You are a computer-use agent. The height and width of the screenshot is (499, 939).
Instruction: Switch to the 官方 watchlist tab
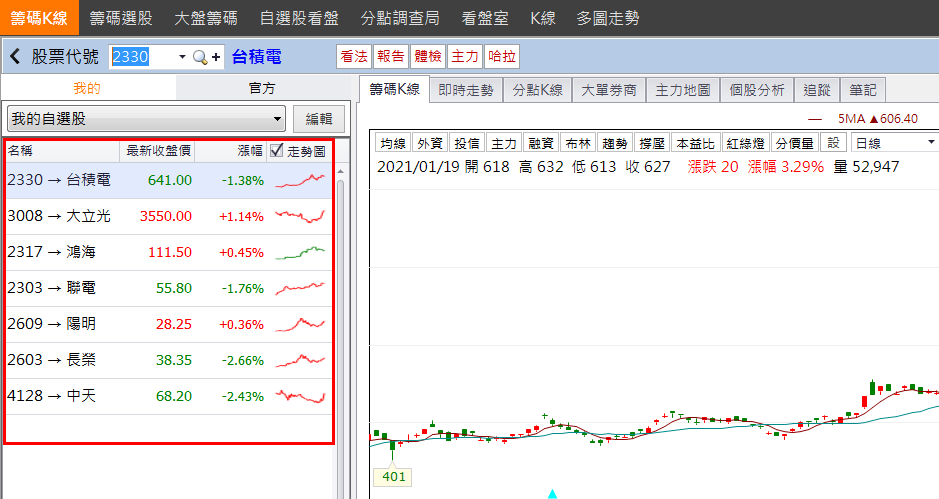point(262,88)
